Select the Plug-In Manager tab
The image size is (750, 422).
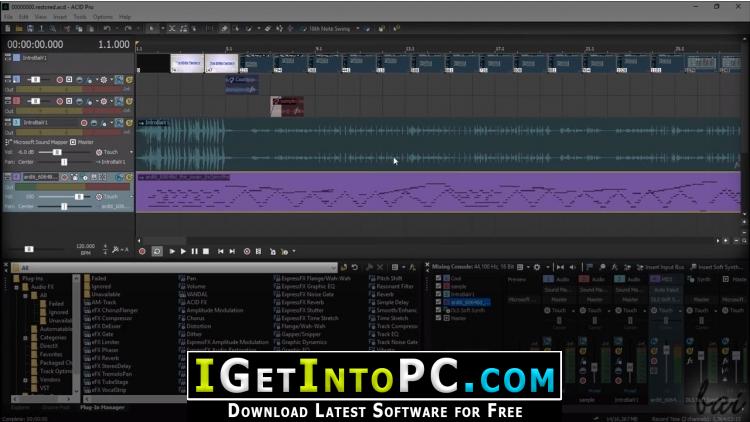coord(102,408)
